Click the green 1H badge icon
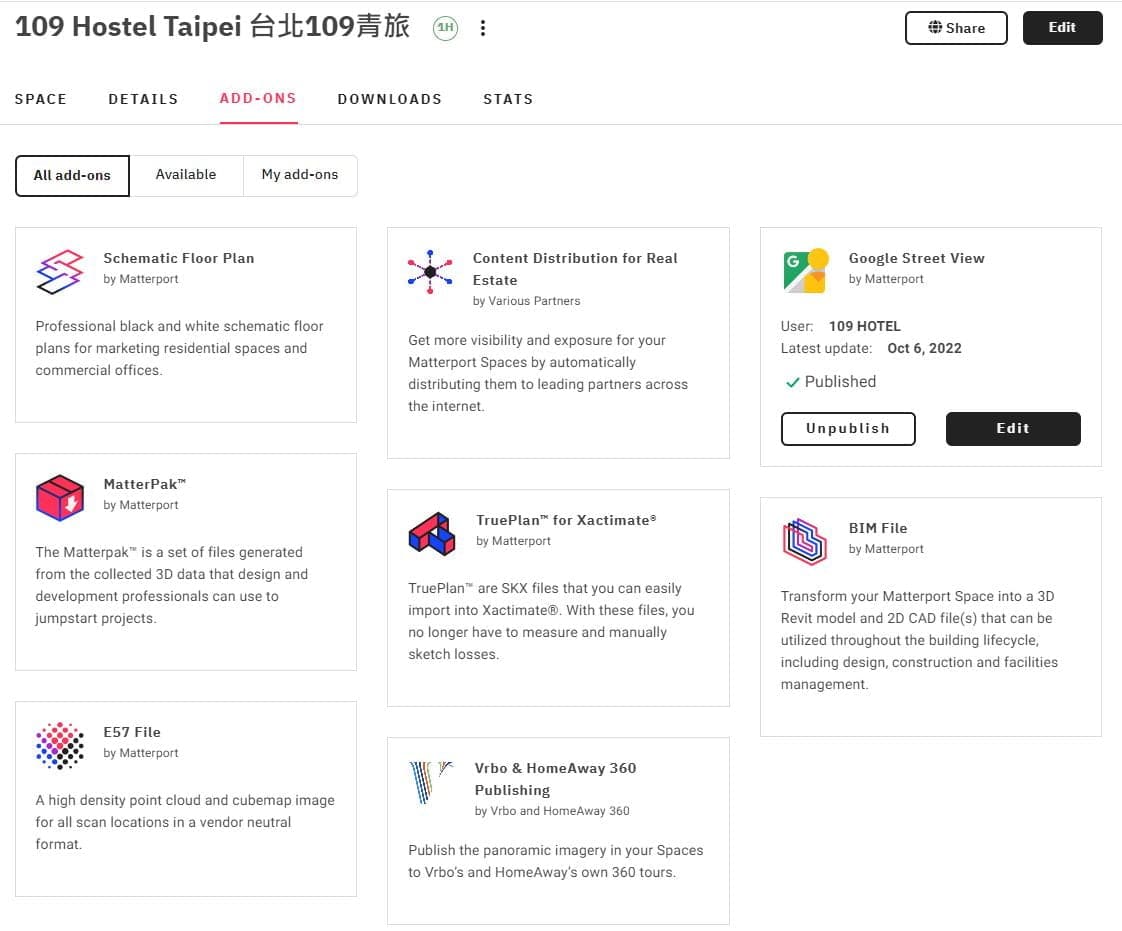Screen dimensions: 1122x931 pyautogui.click(x=445, y=28)
